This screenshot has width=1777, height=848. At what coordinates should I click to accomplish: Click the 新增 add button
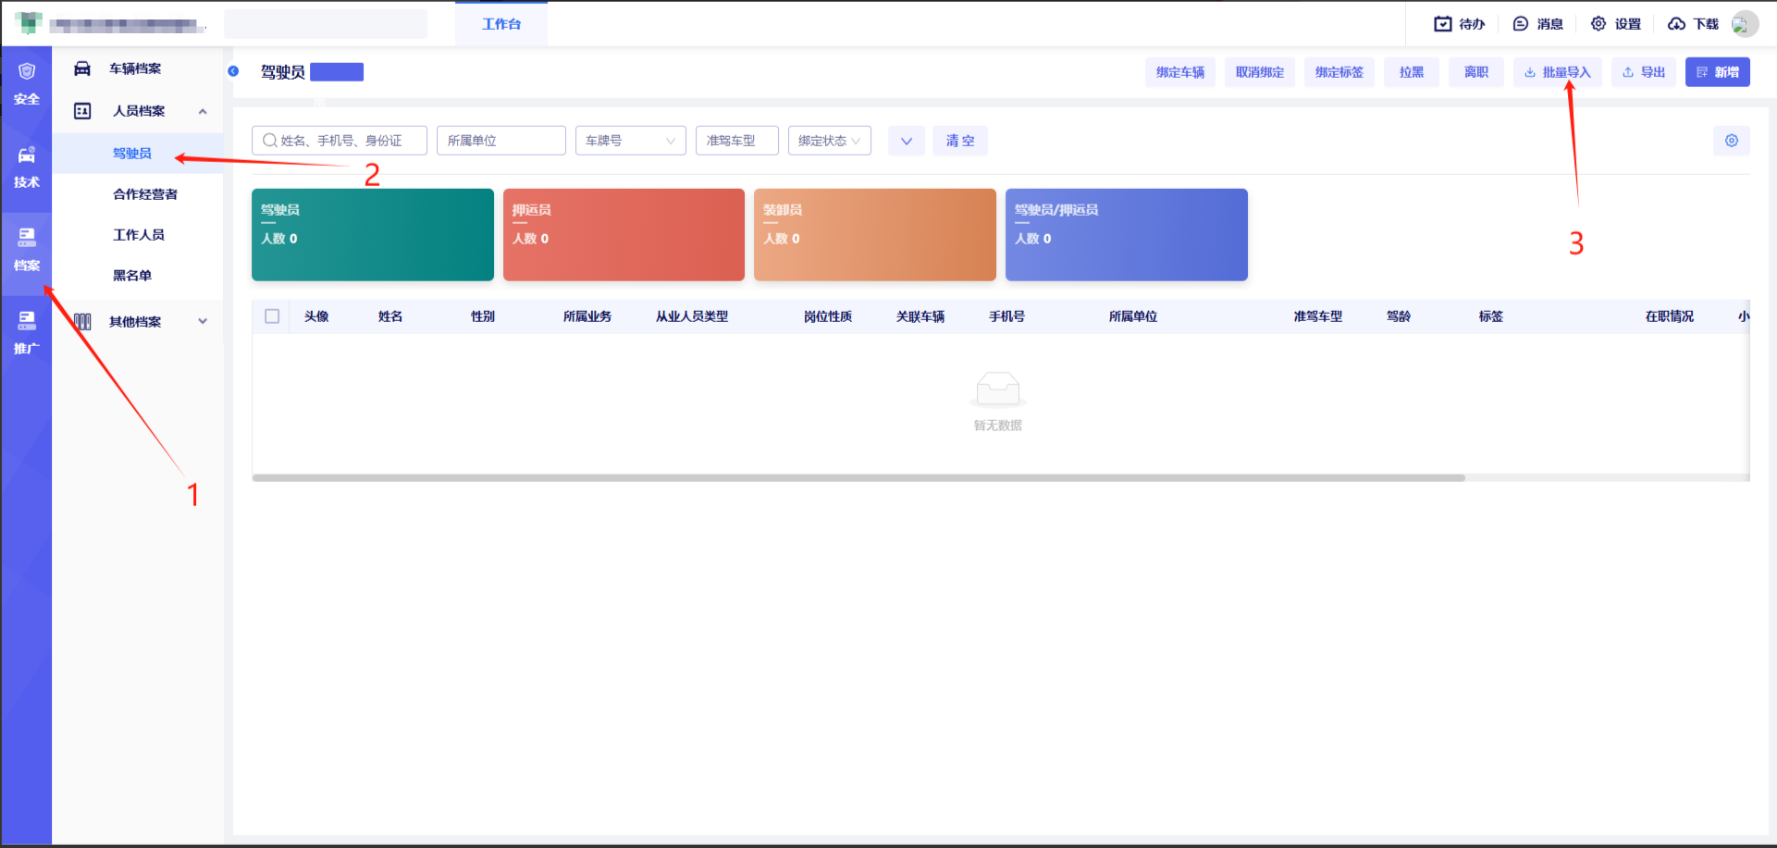(x=1717, y=72)
